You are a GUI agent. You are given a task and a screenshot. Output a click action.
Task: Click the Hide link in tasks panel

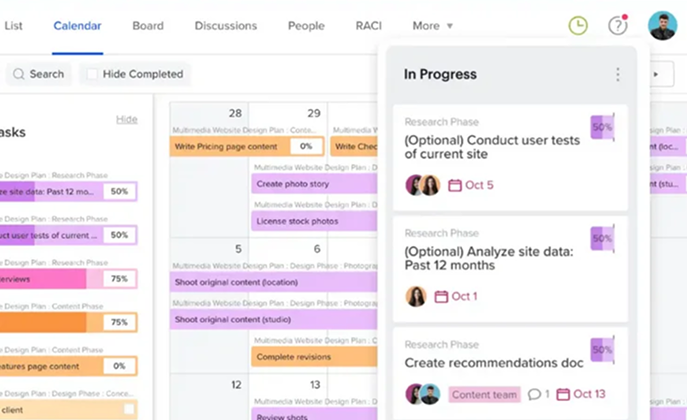pos(127,119)
